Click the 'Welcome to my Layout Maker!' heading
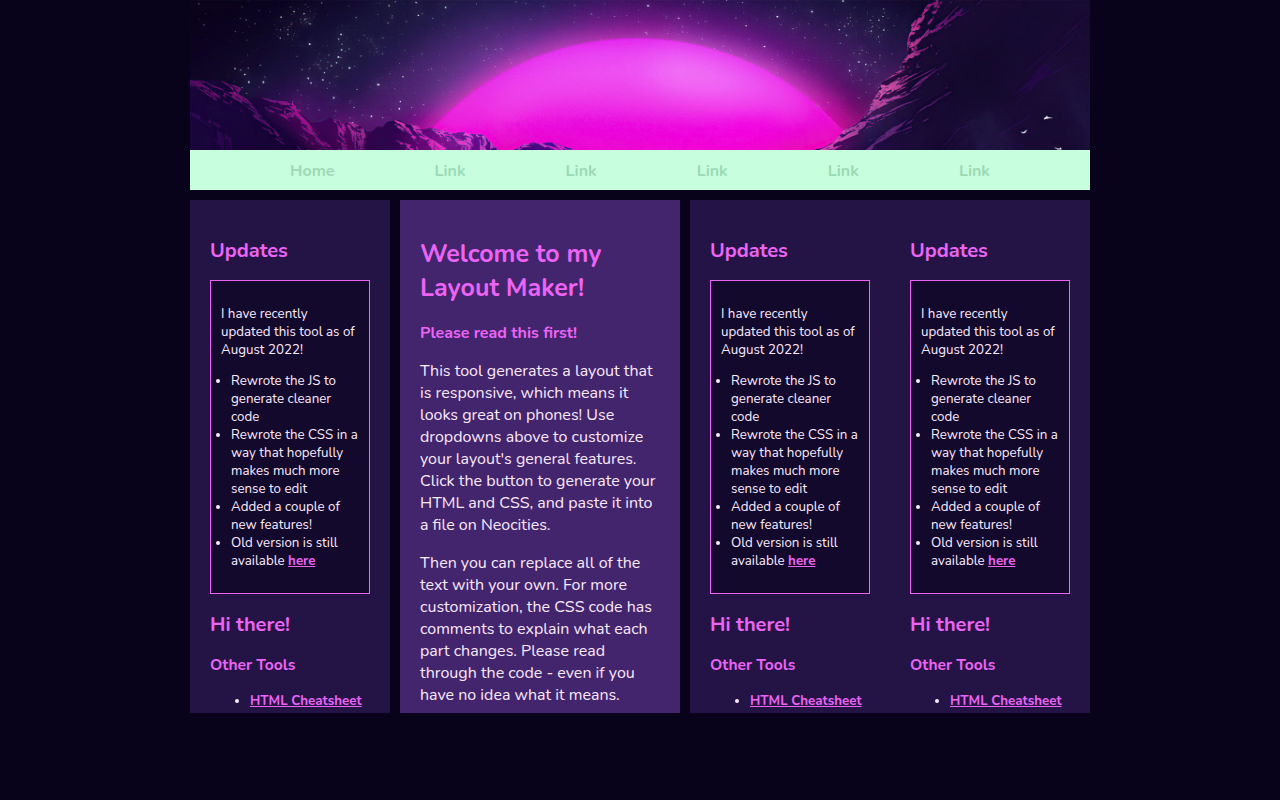 click(x=511, y=270)
